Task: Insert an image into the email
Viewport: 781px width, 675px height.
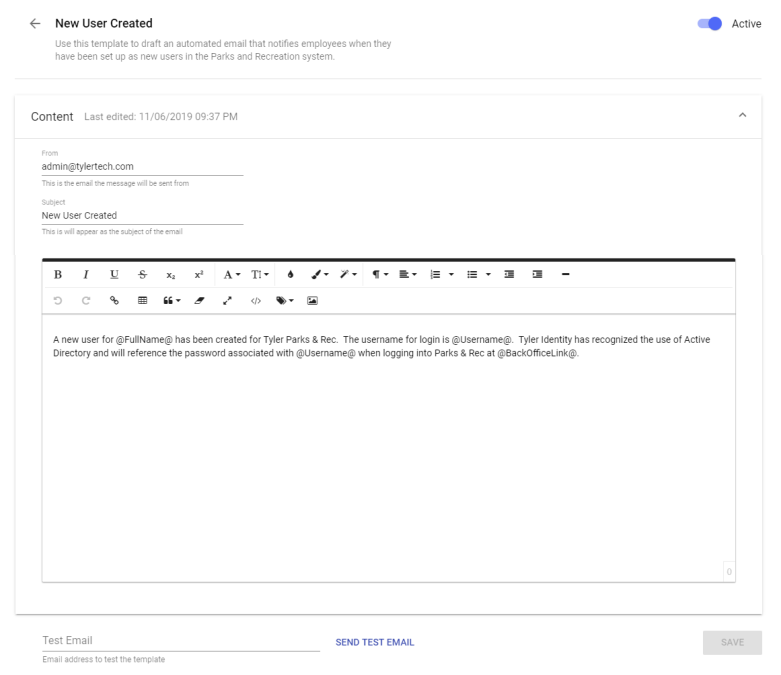Action: pyautogui.click(x=312, y=300)
